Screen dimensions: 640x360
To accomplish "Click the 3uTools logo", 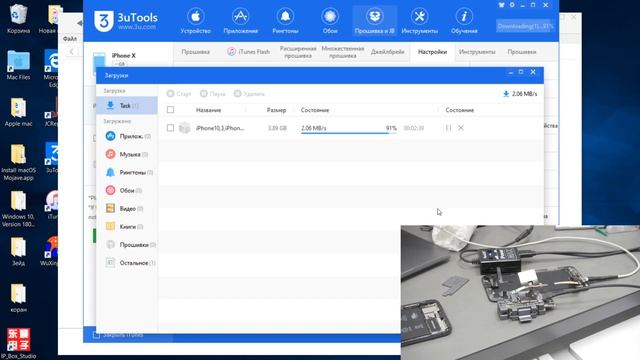I will (x=126, y=20).
